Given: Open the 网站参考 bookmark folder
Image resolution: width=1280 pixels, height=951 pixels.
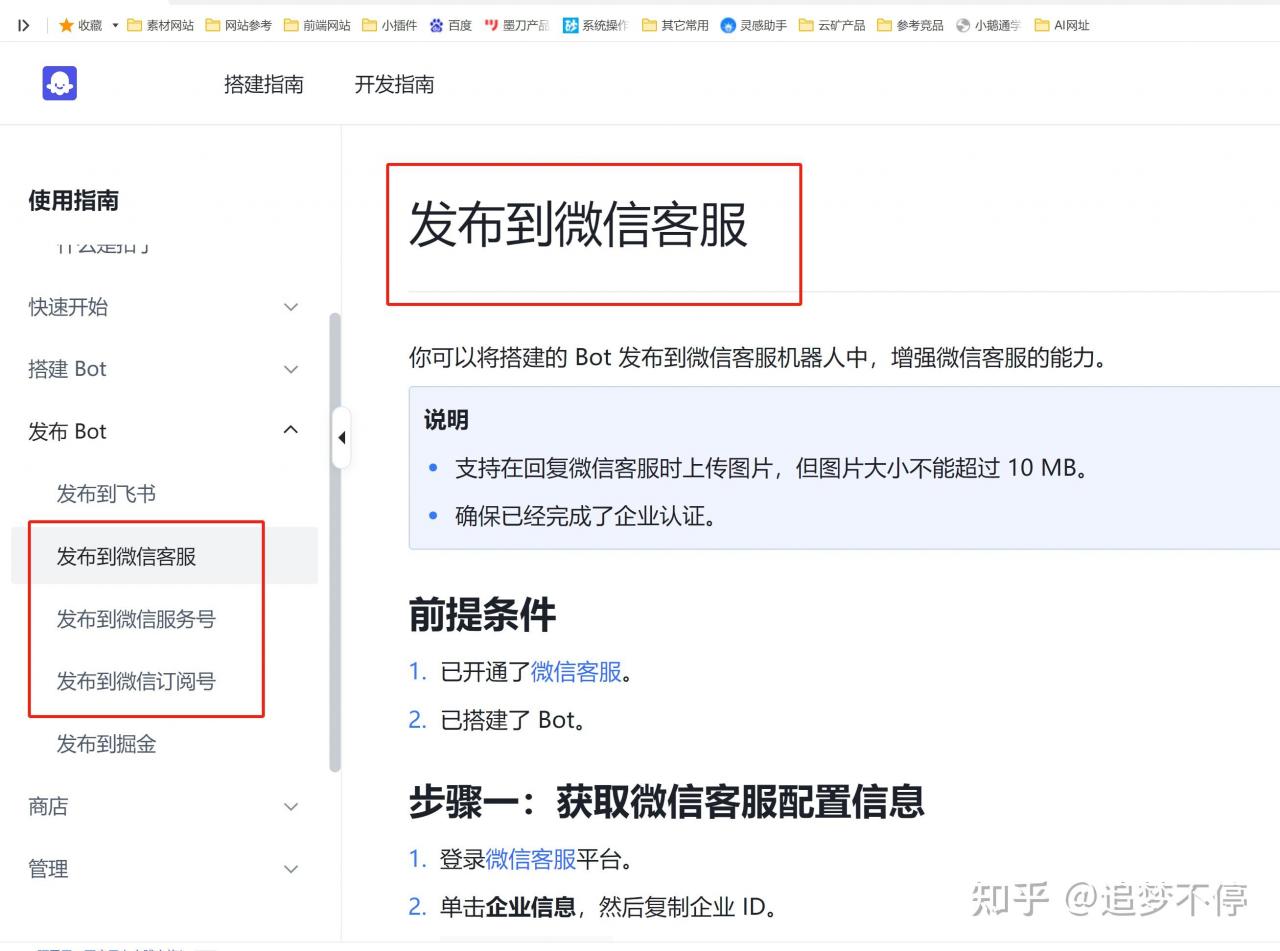Looking at the screenshot, I should (x=239, y=25).
